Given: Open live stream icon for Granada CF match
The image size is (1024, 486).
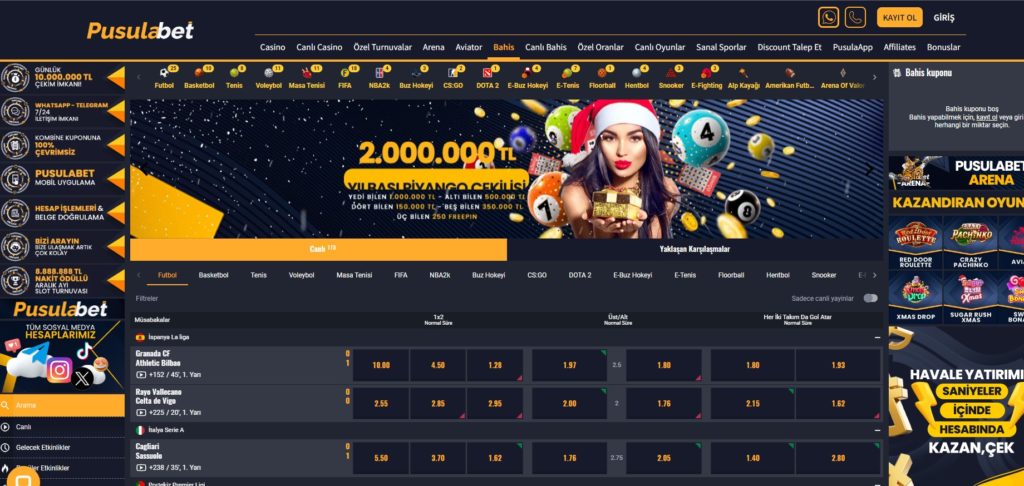Looking at the screenshot, I should click(x=140, y=375).
